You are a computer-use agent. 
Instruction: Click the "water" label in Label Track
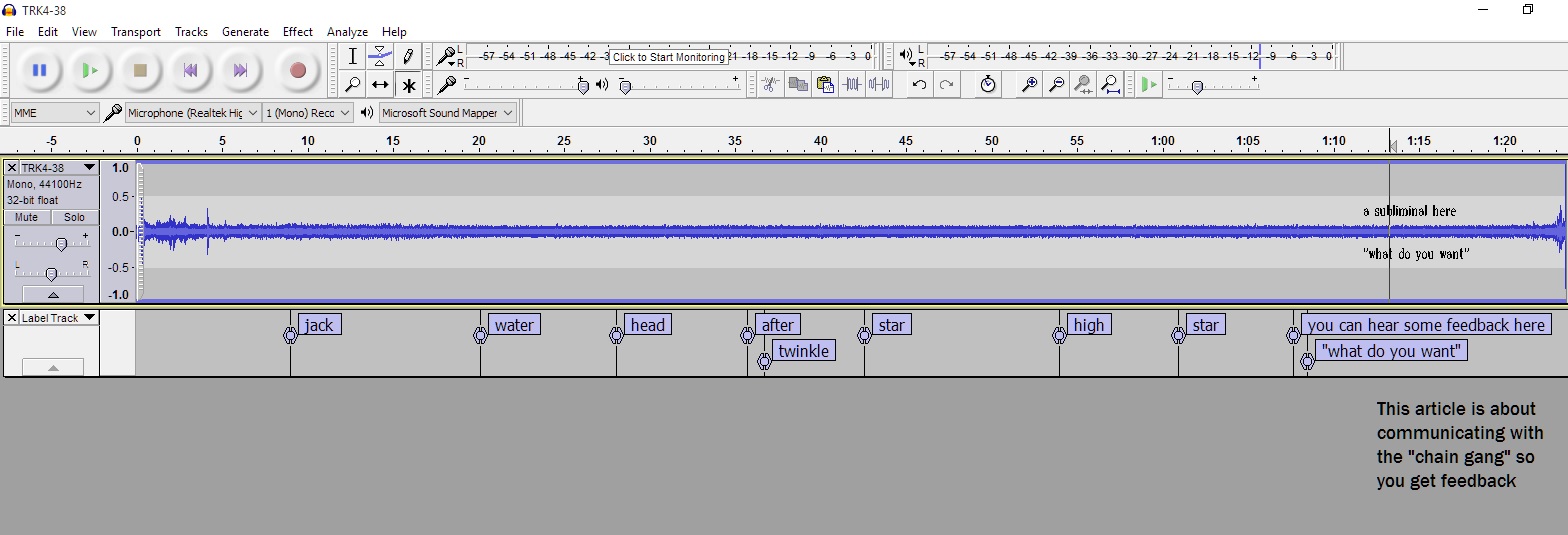pyautogui.click(x=514, y=325)
